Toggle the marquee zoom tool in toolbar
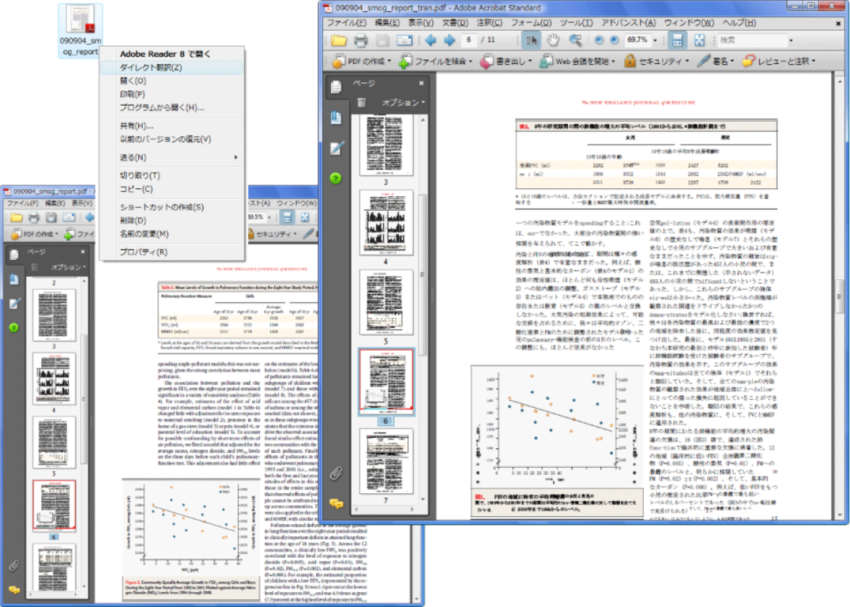The width and height of the screenshot is (850, 607). coord(574,40)
